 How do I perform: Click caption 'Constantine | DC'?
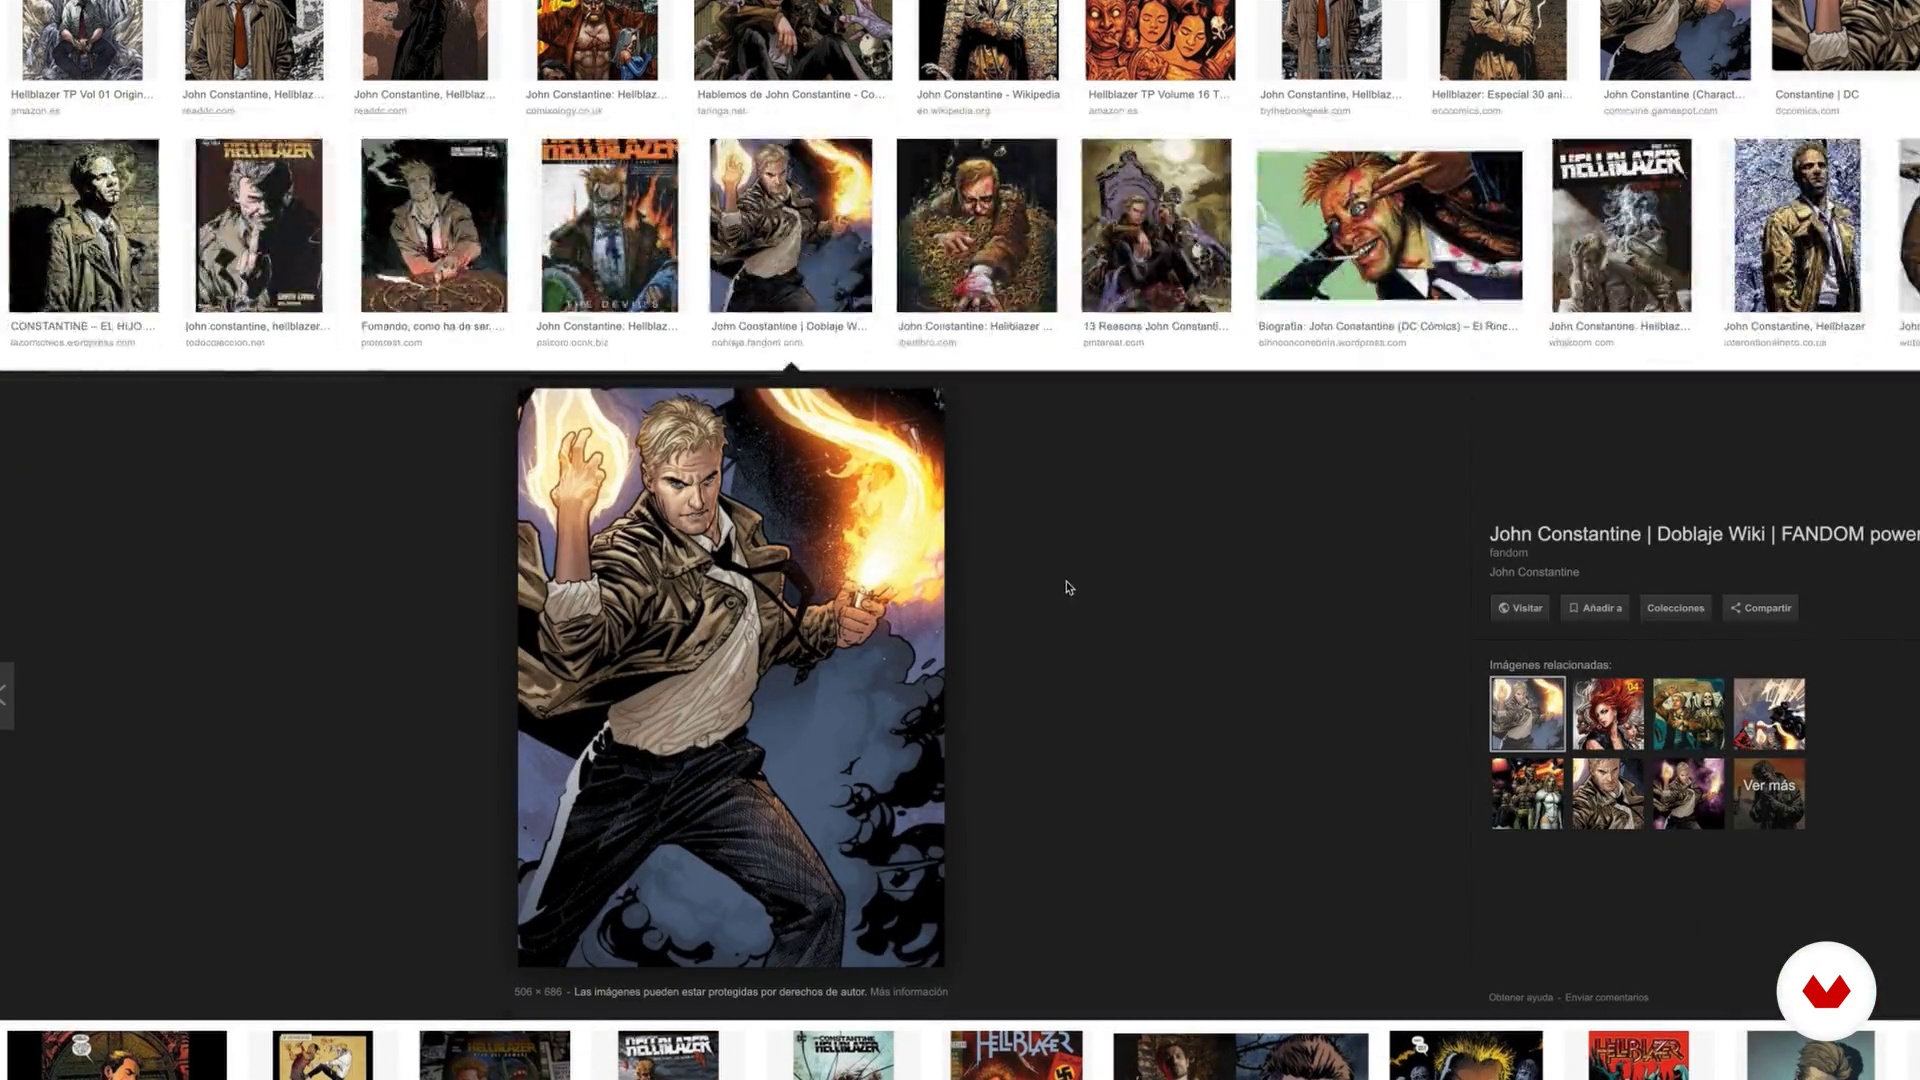tap(1817, 95)
